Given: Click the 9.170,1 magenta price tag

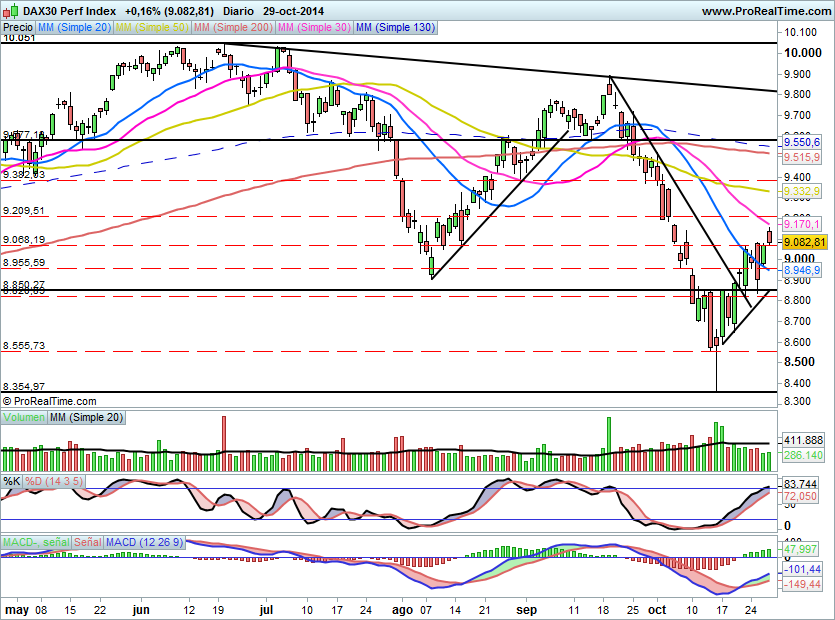Looking at the screenshot, I should point(802,224).
